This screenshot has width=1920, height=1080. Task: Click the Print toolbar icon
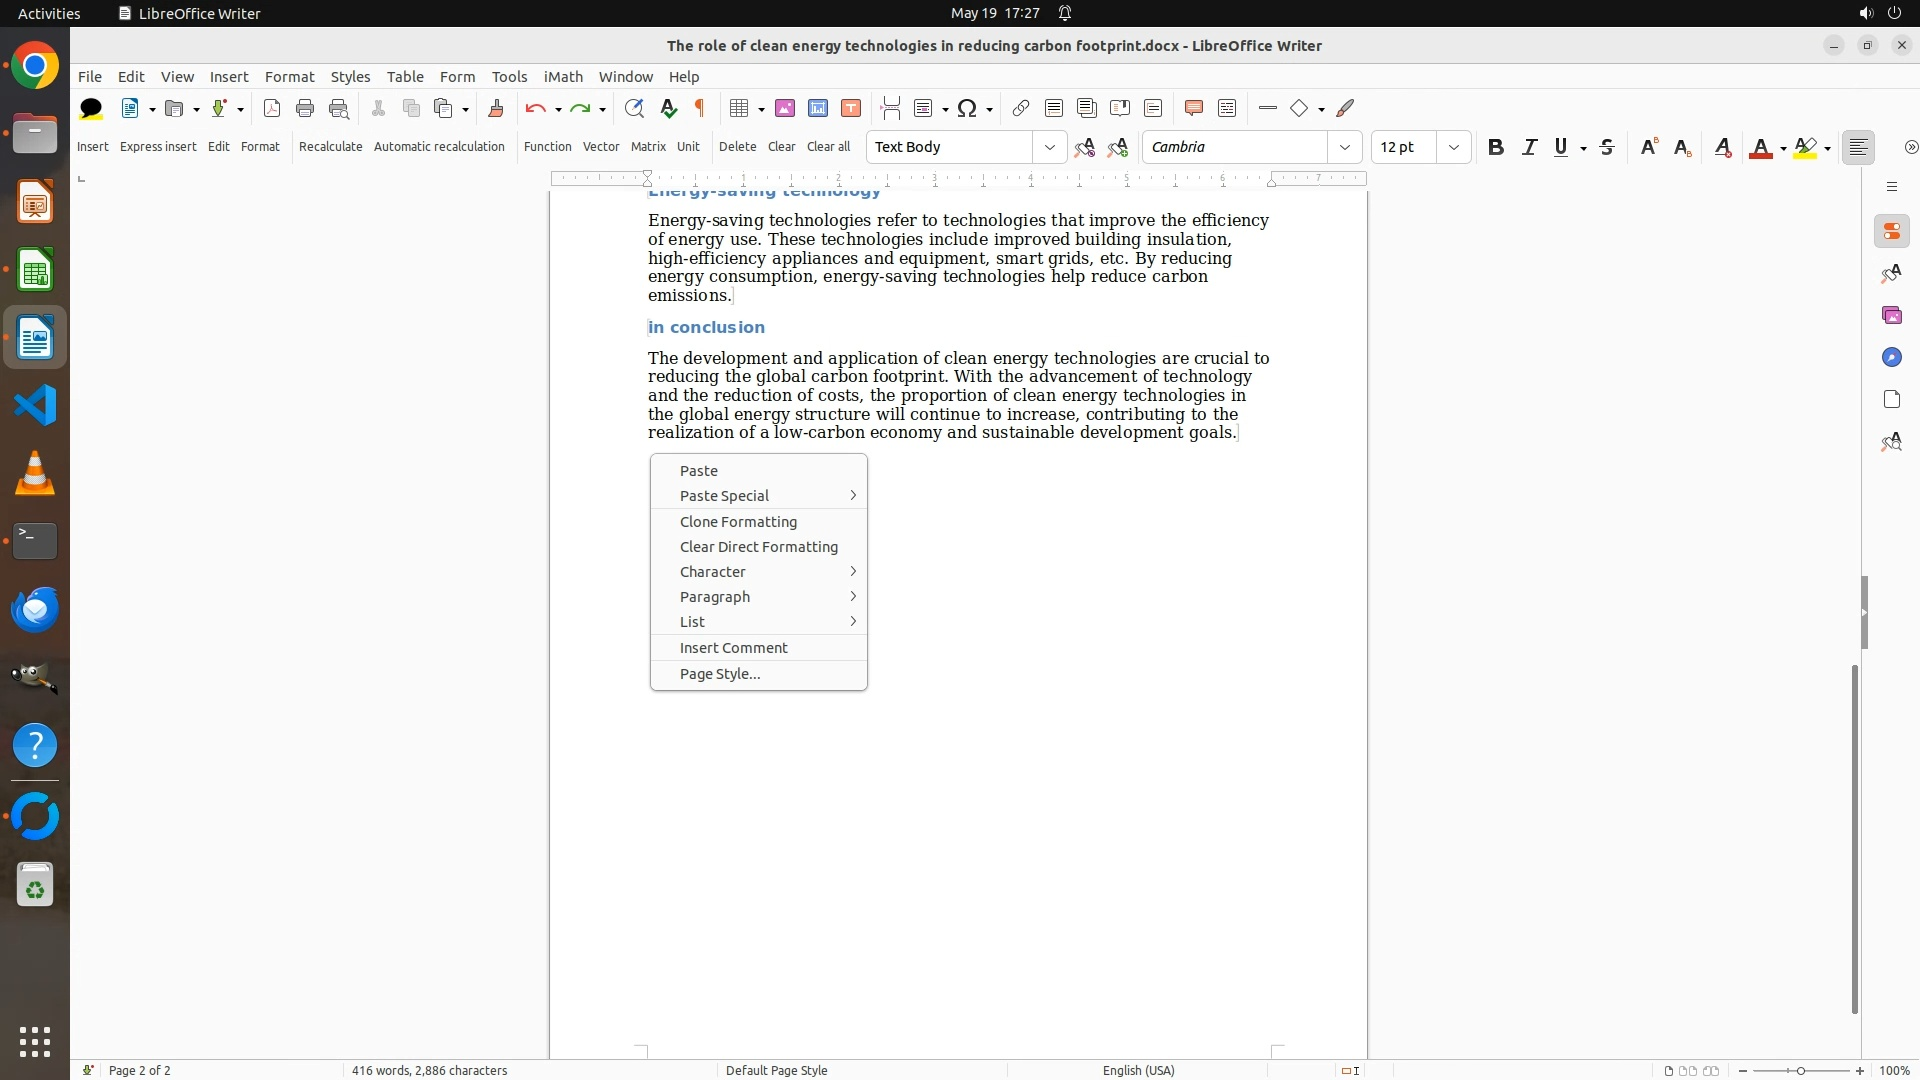(x=305, y=108)
